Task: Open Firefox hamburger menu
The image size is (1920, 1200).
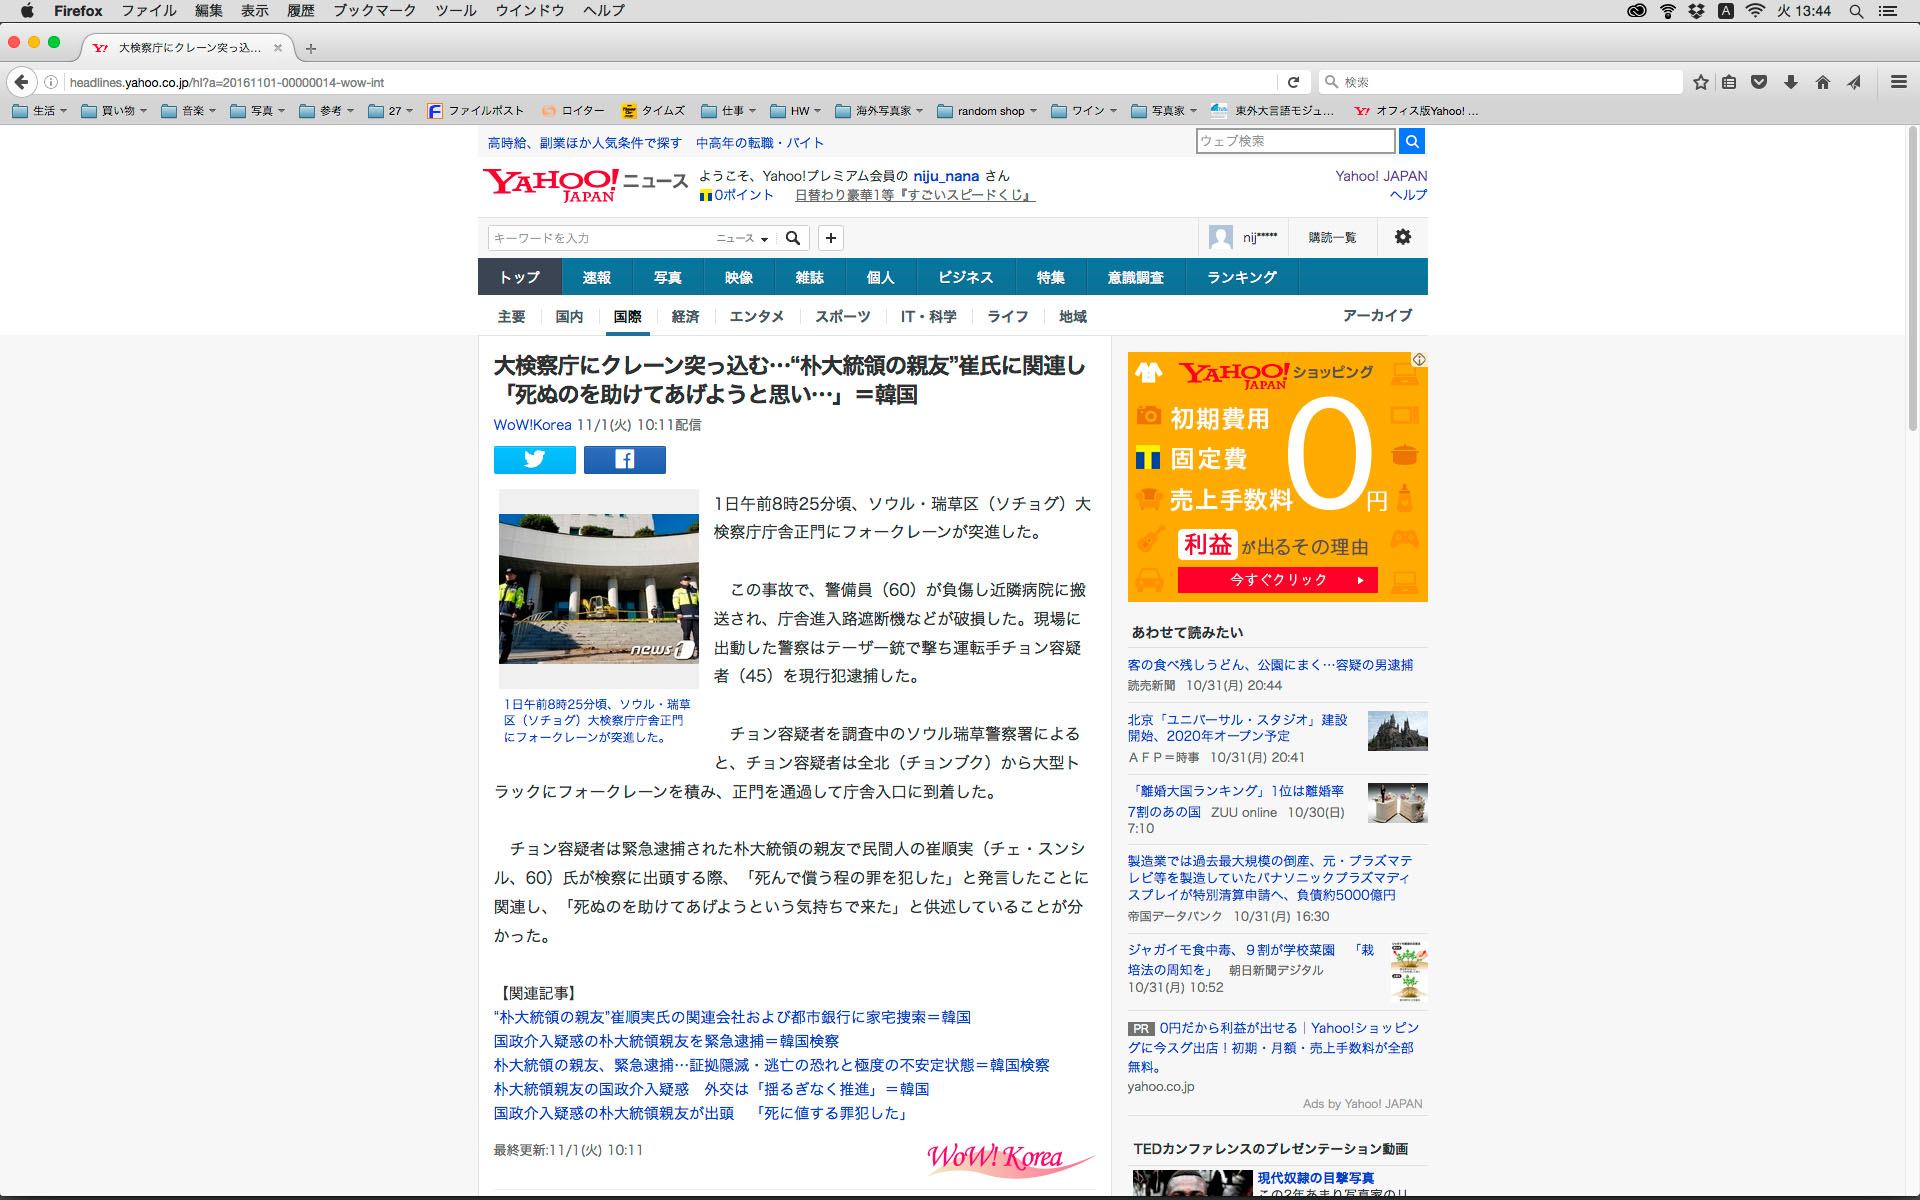Action: pyautogui.click(x=1898, y=82)
